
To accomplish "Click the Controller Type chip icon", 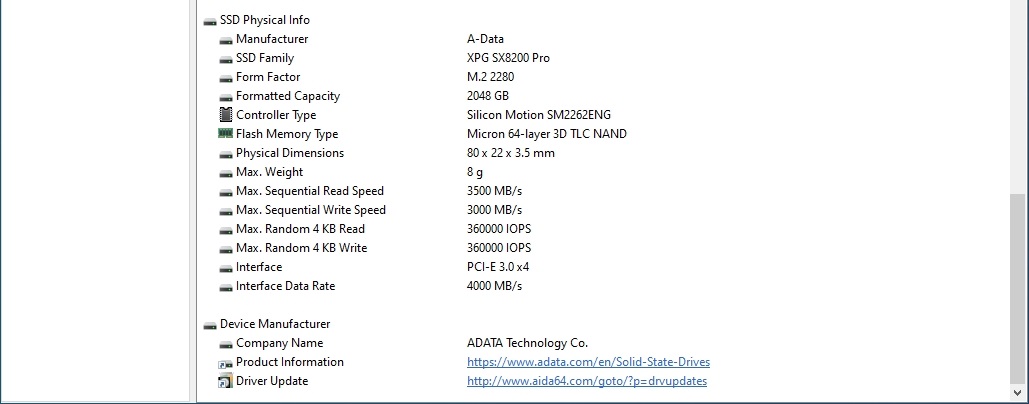I will coord(226,115).
